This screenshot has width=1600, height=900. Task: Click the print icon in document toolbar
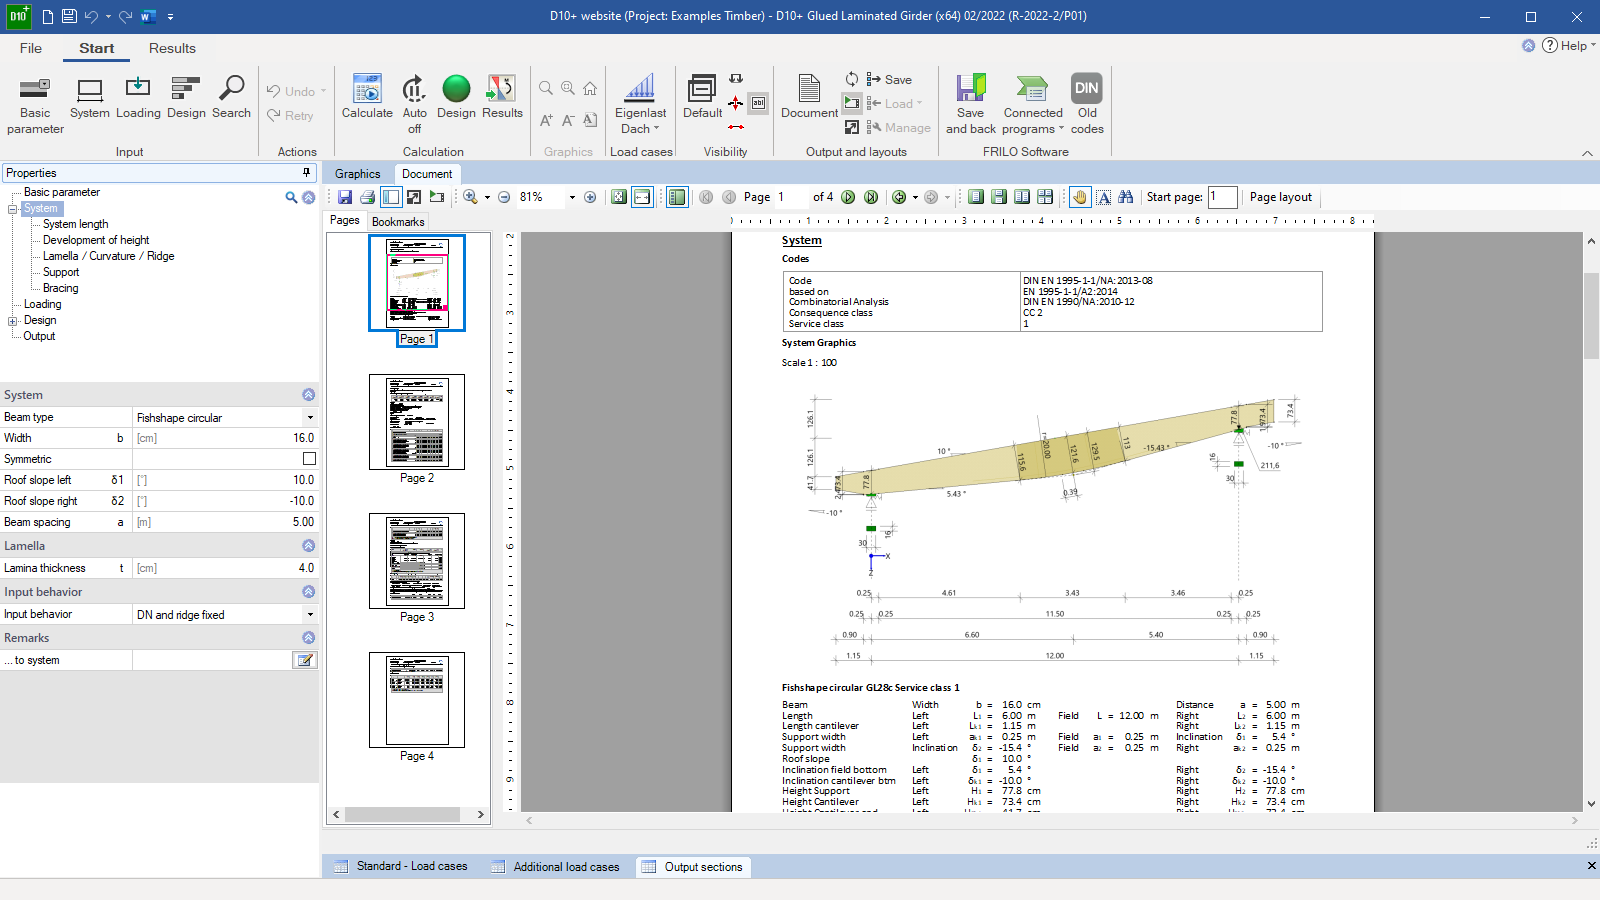367,197
